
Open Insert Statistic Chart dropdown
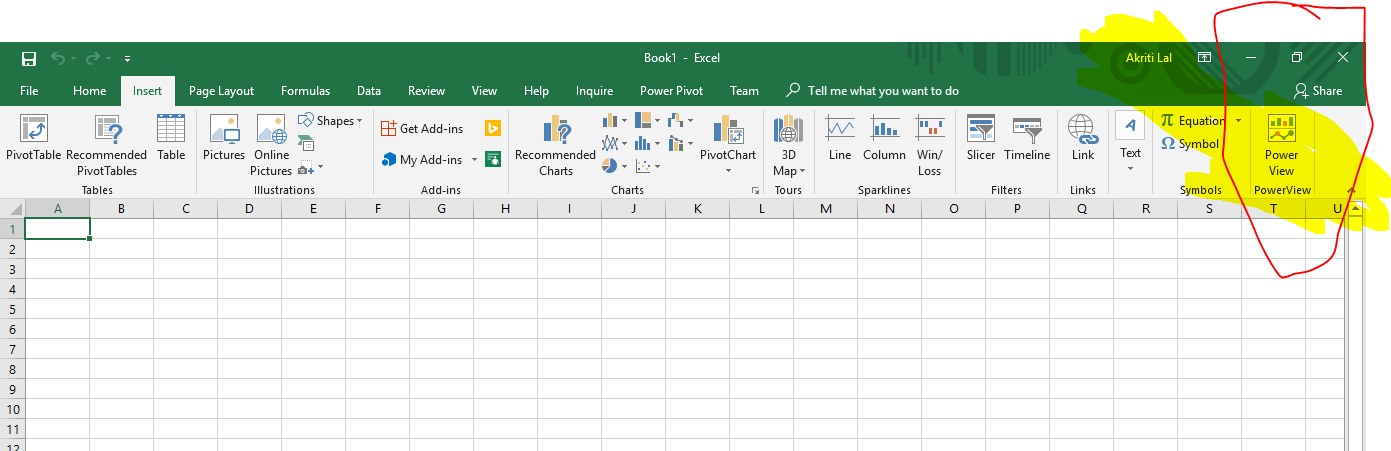pos(648,144)
